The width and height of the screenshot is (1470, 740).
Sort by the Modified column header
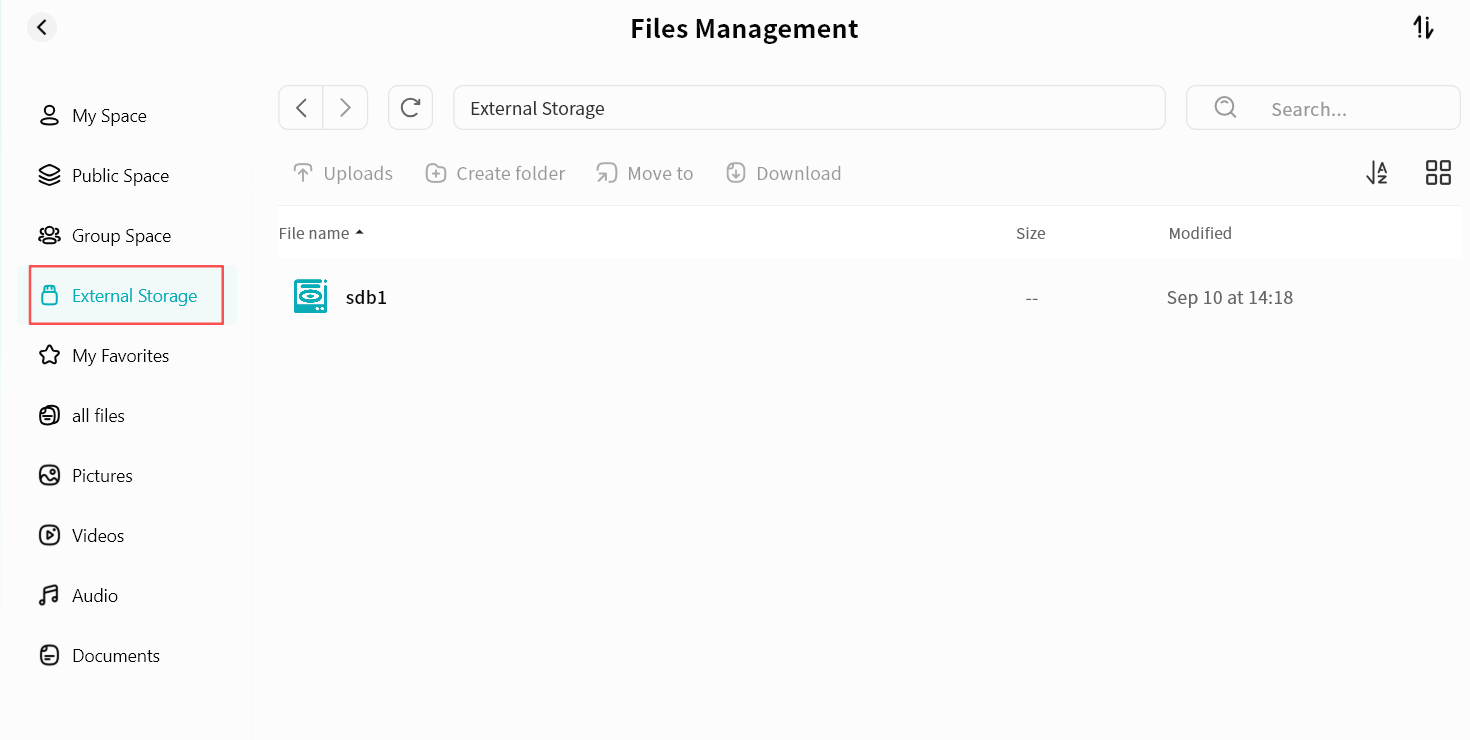[1199, 233]
